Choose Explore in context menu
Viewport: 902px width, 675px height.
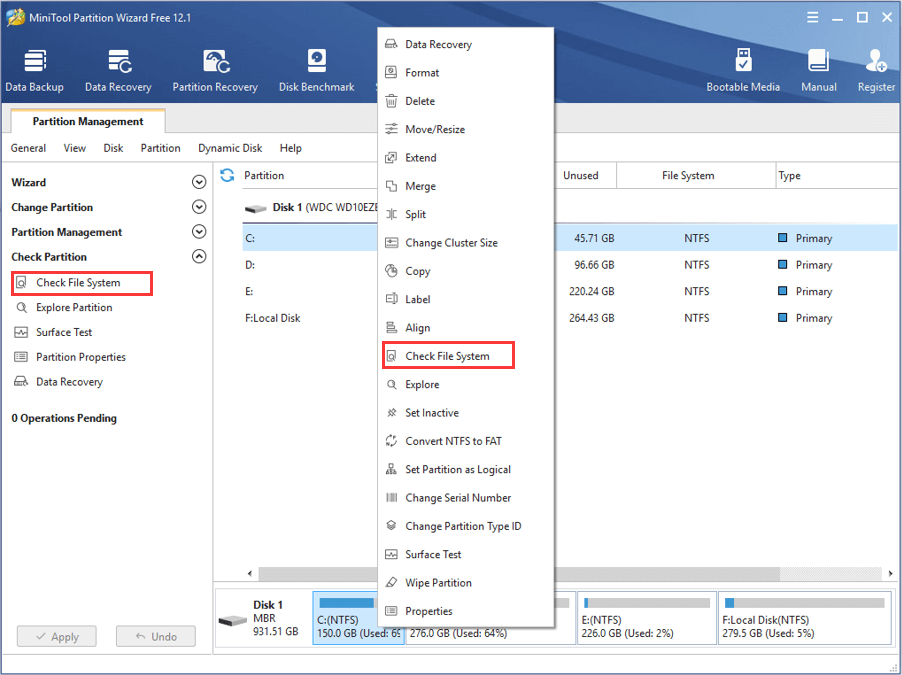click(465, 384)
